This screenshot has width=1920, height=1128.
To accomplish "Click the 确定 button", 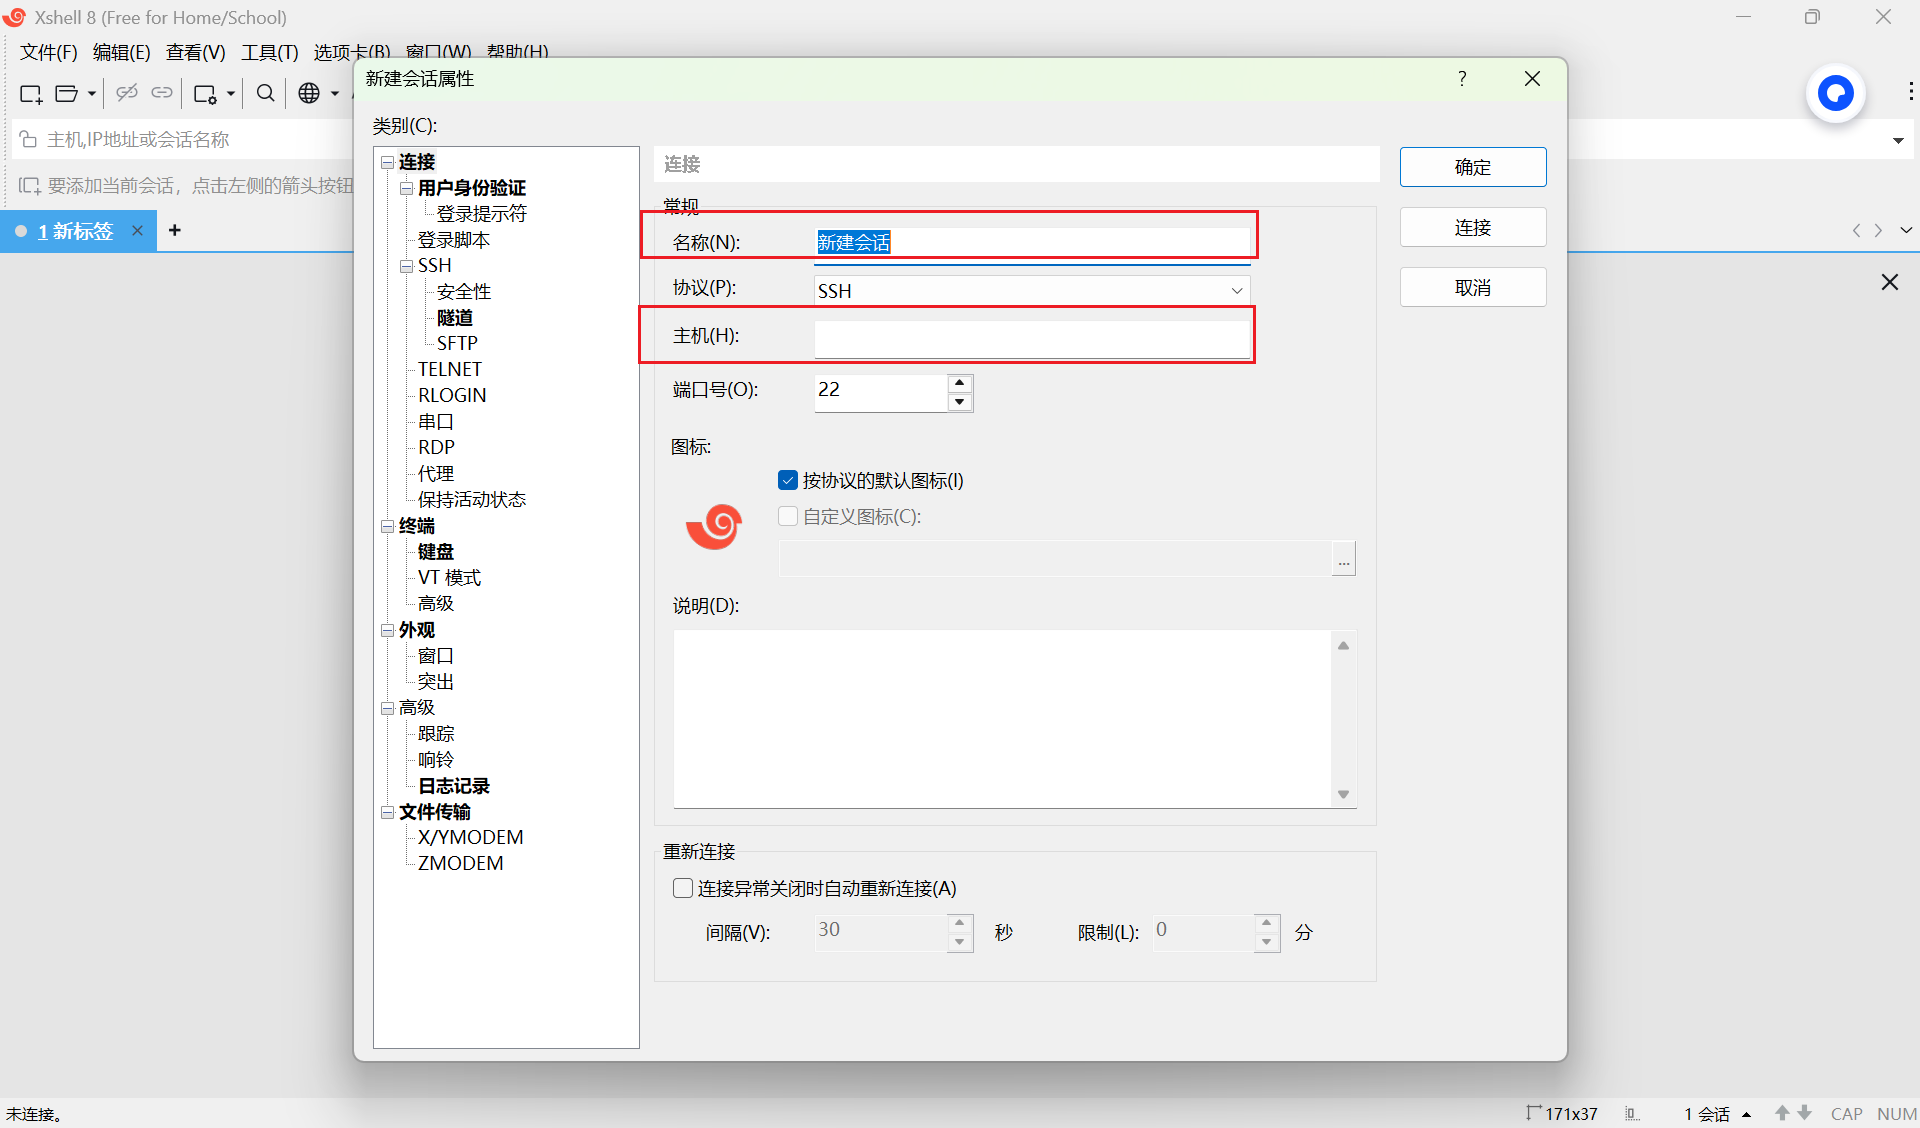I will pyautogui.click(x=1473, y=167).
